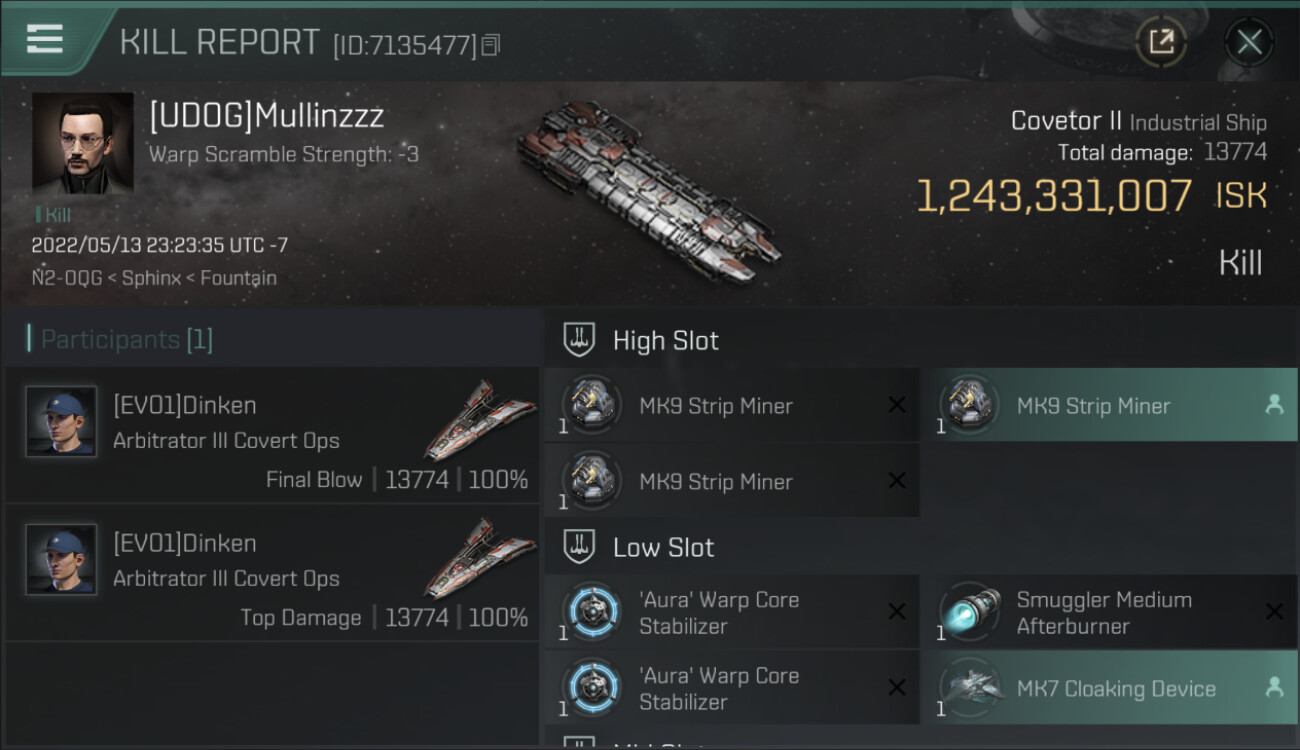This screenshot has width=1300, height=750.
Task: Click the N2-0QG system location link
Action: click(66, 278)
